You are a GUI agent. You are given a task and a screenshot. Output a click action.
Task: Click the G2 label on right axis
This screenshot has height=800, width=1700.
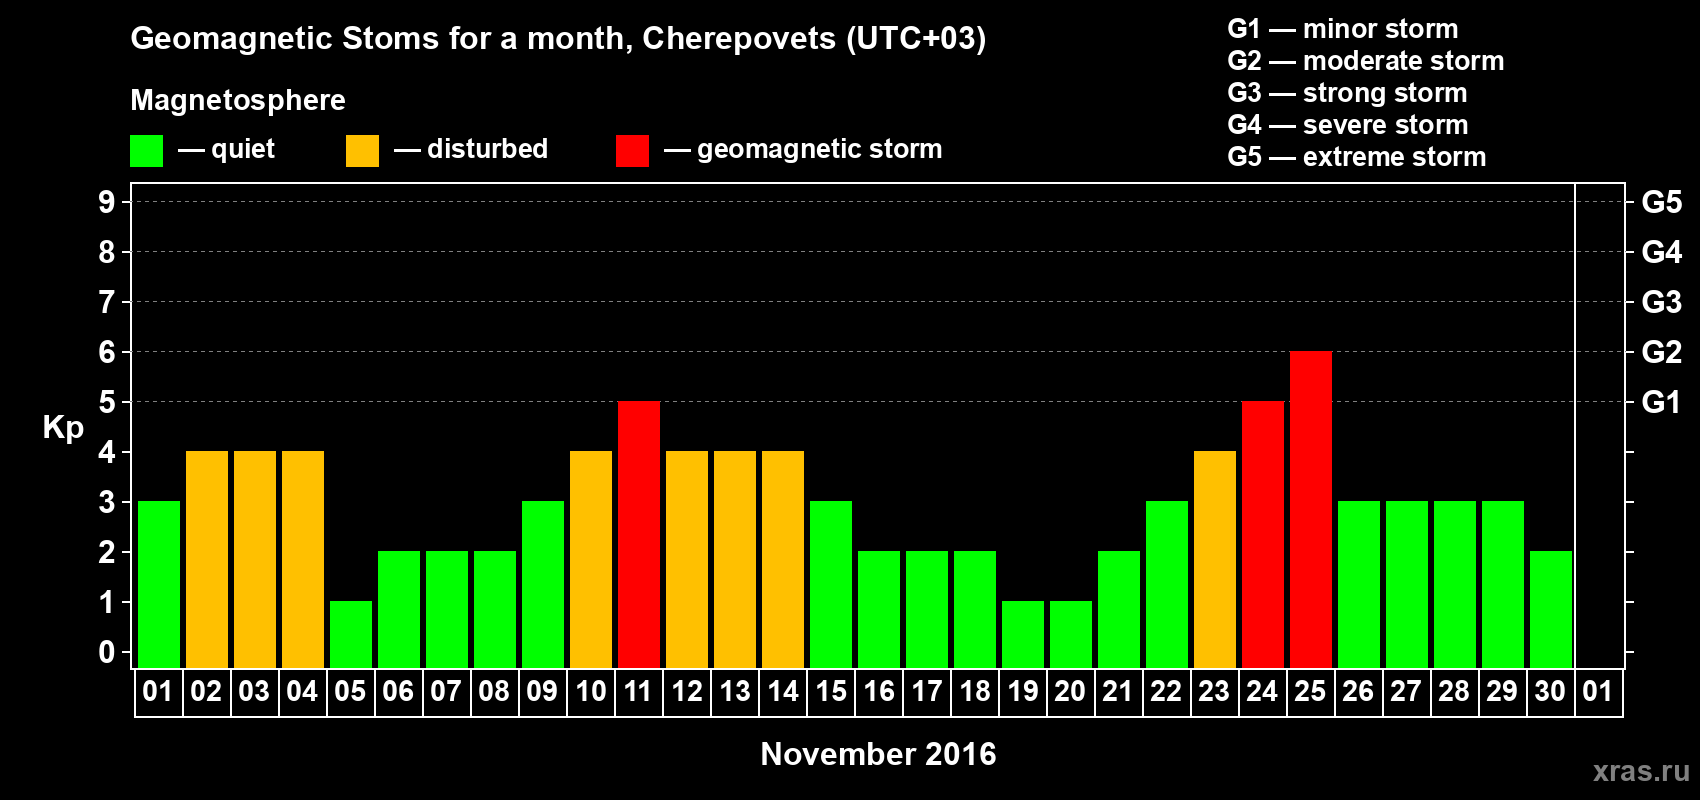click(x=1662, y=352)
